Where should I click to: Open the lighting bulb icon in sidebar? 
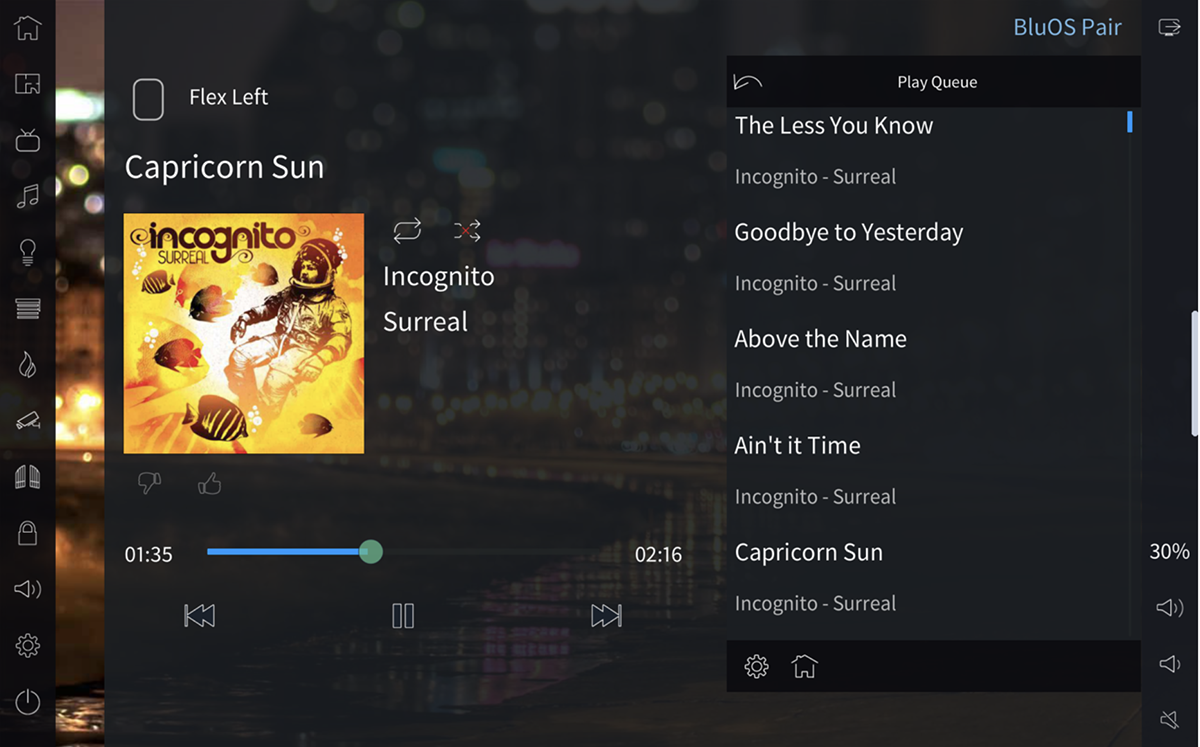point(28,252)
